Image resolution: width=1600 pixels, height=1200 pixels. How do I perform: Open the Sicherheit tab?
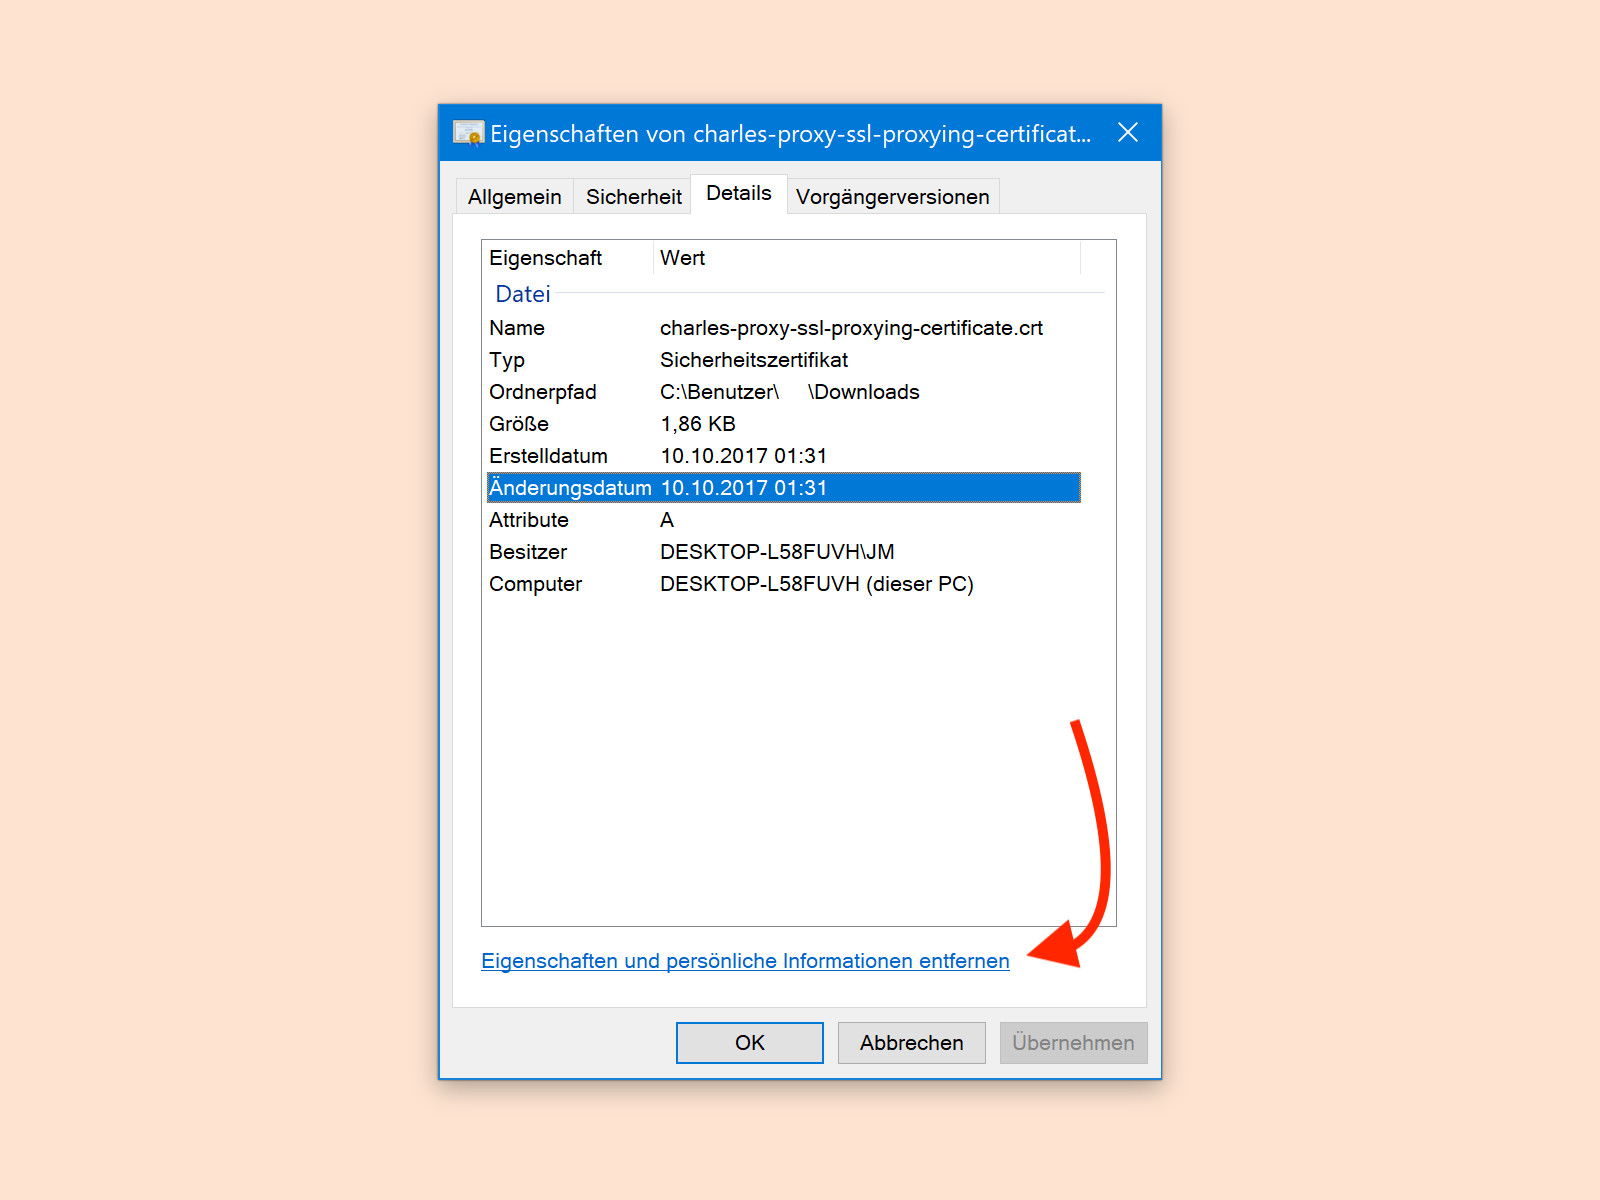(x=634, y=197)
